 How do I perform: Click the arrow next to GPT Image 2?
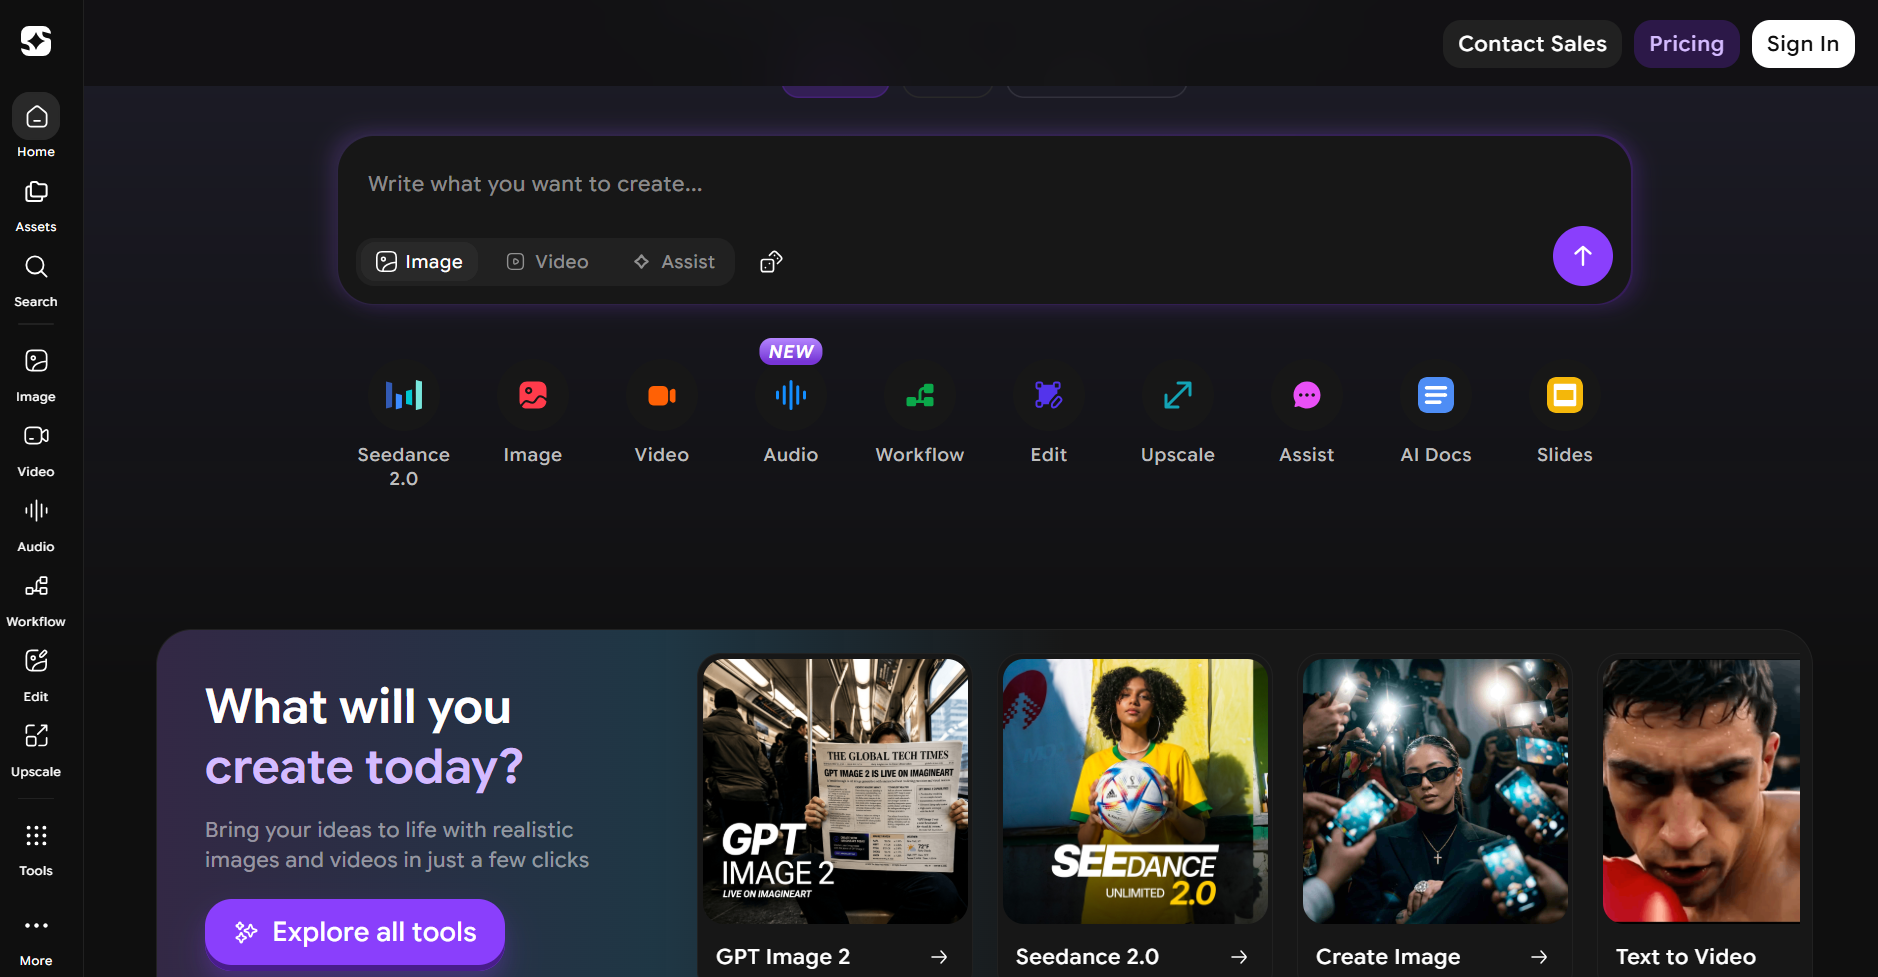[939, 957]
